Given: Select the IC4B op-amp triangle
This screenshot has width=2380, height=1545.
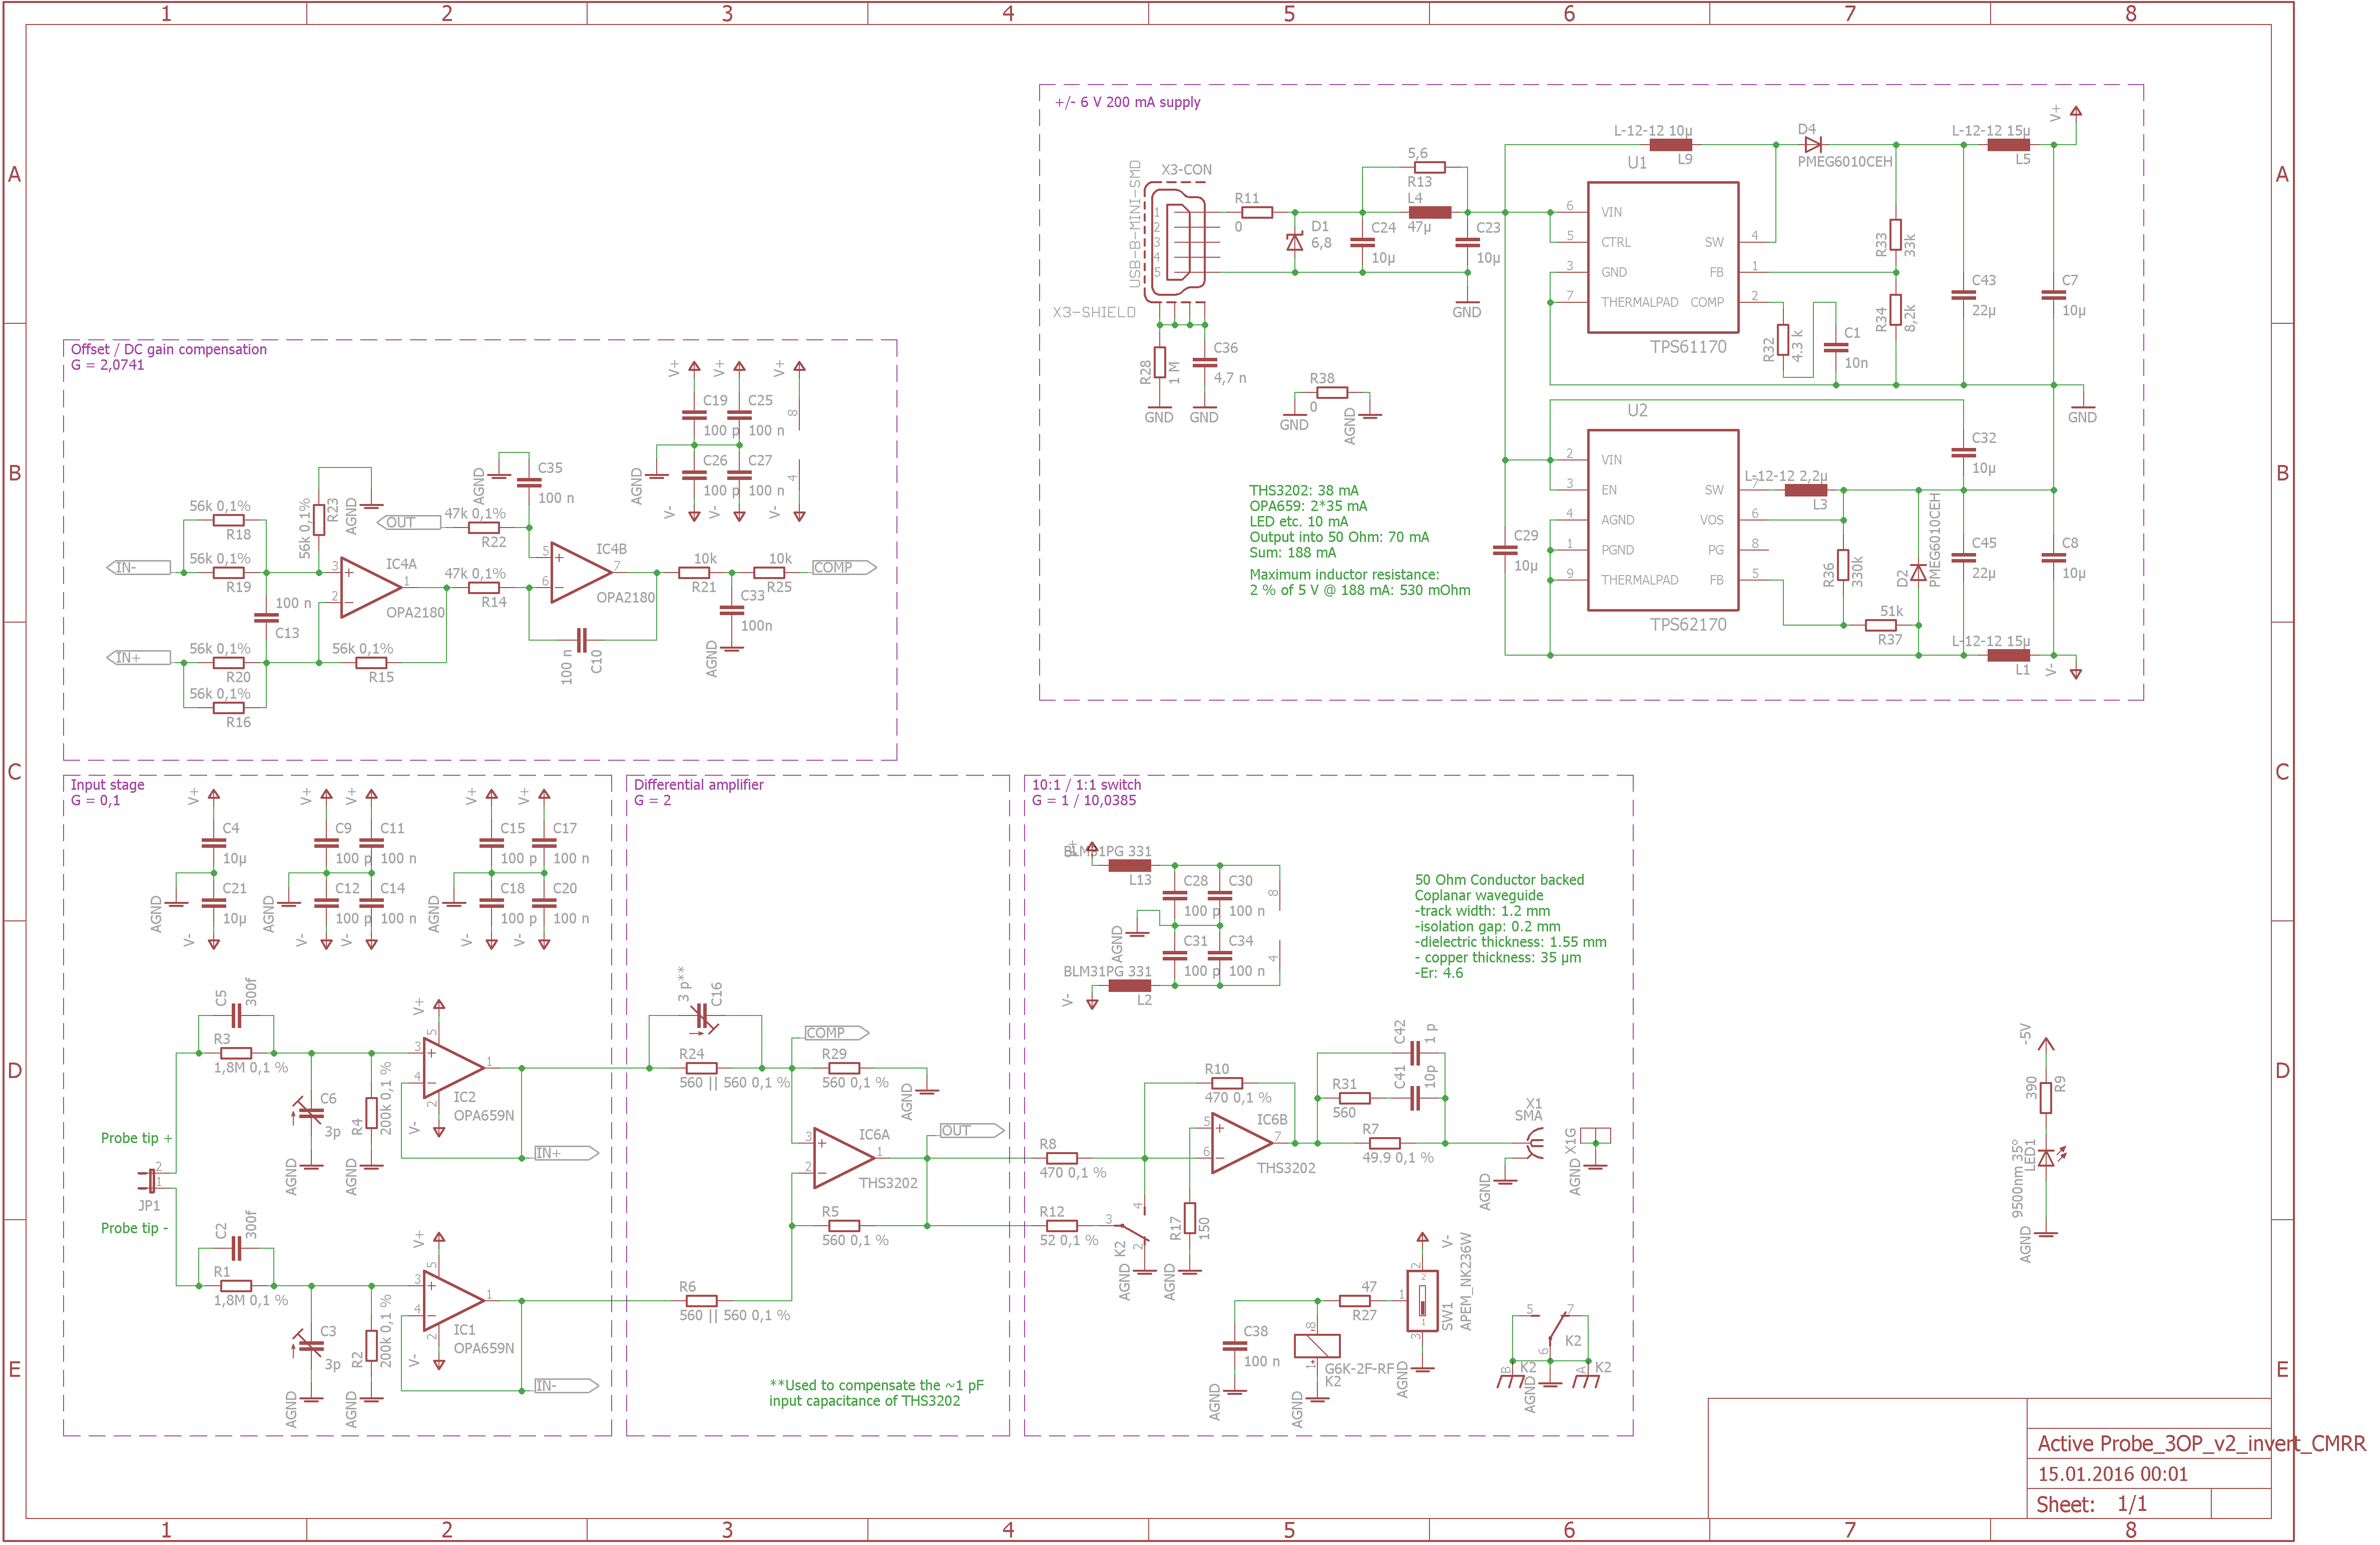Looking at the screenshot, I should click(x=581, y=572).
